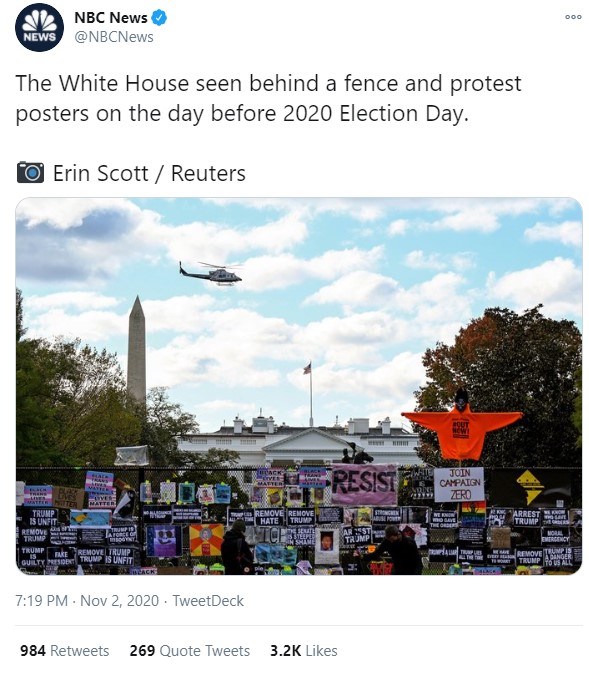Click the tweet text about the White House

[x=268, y=98]
